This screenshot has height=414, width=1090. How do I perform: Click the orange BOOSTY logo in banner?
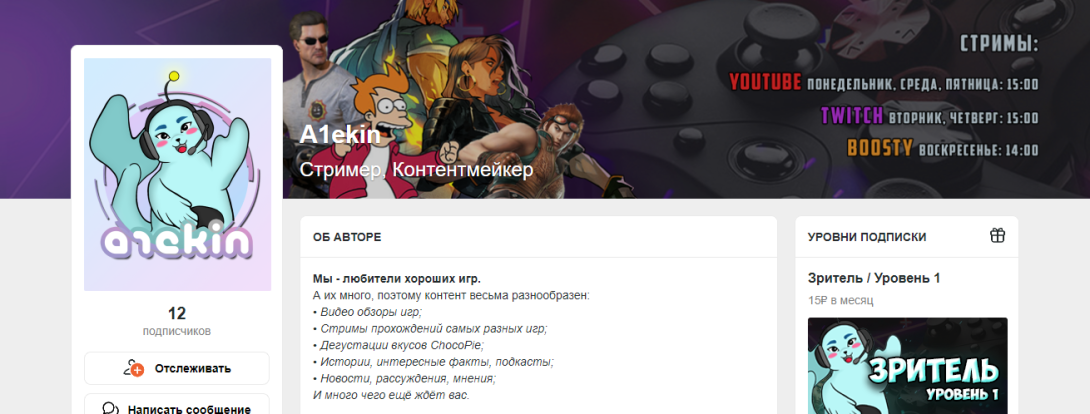pyautogui.click(x=879, y=148)
